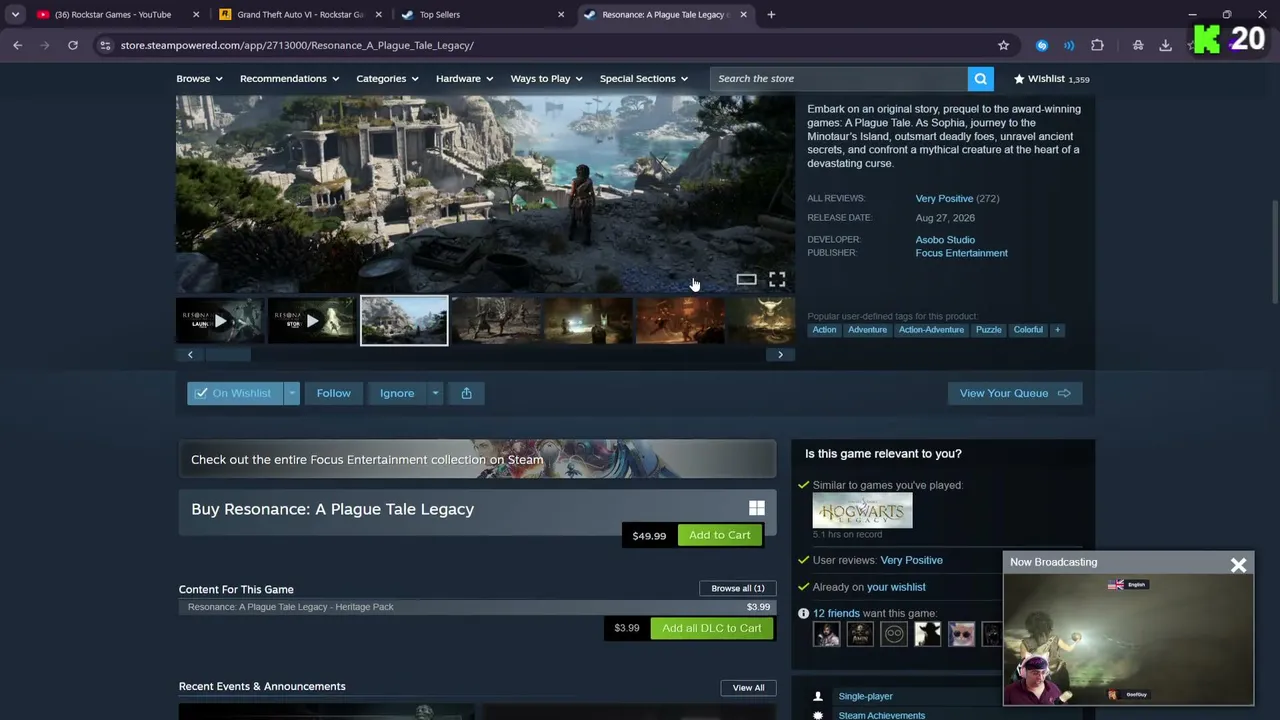Reload the Steam store page
This screenshot has height=720, width=1280.
tap(73, 45)
